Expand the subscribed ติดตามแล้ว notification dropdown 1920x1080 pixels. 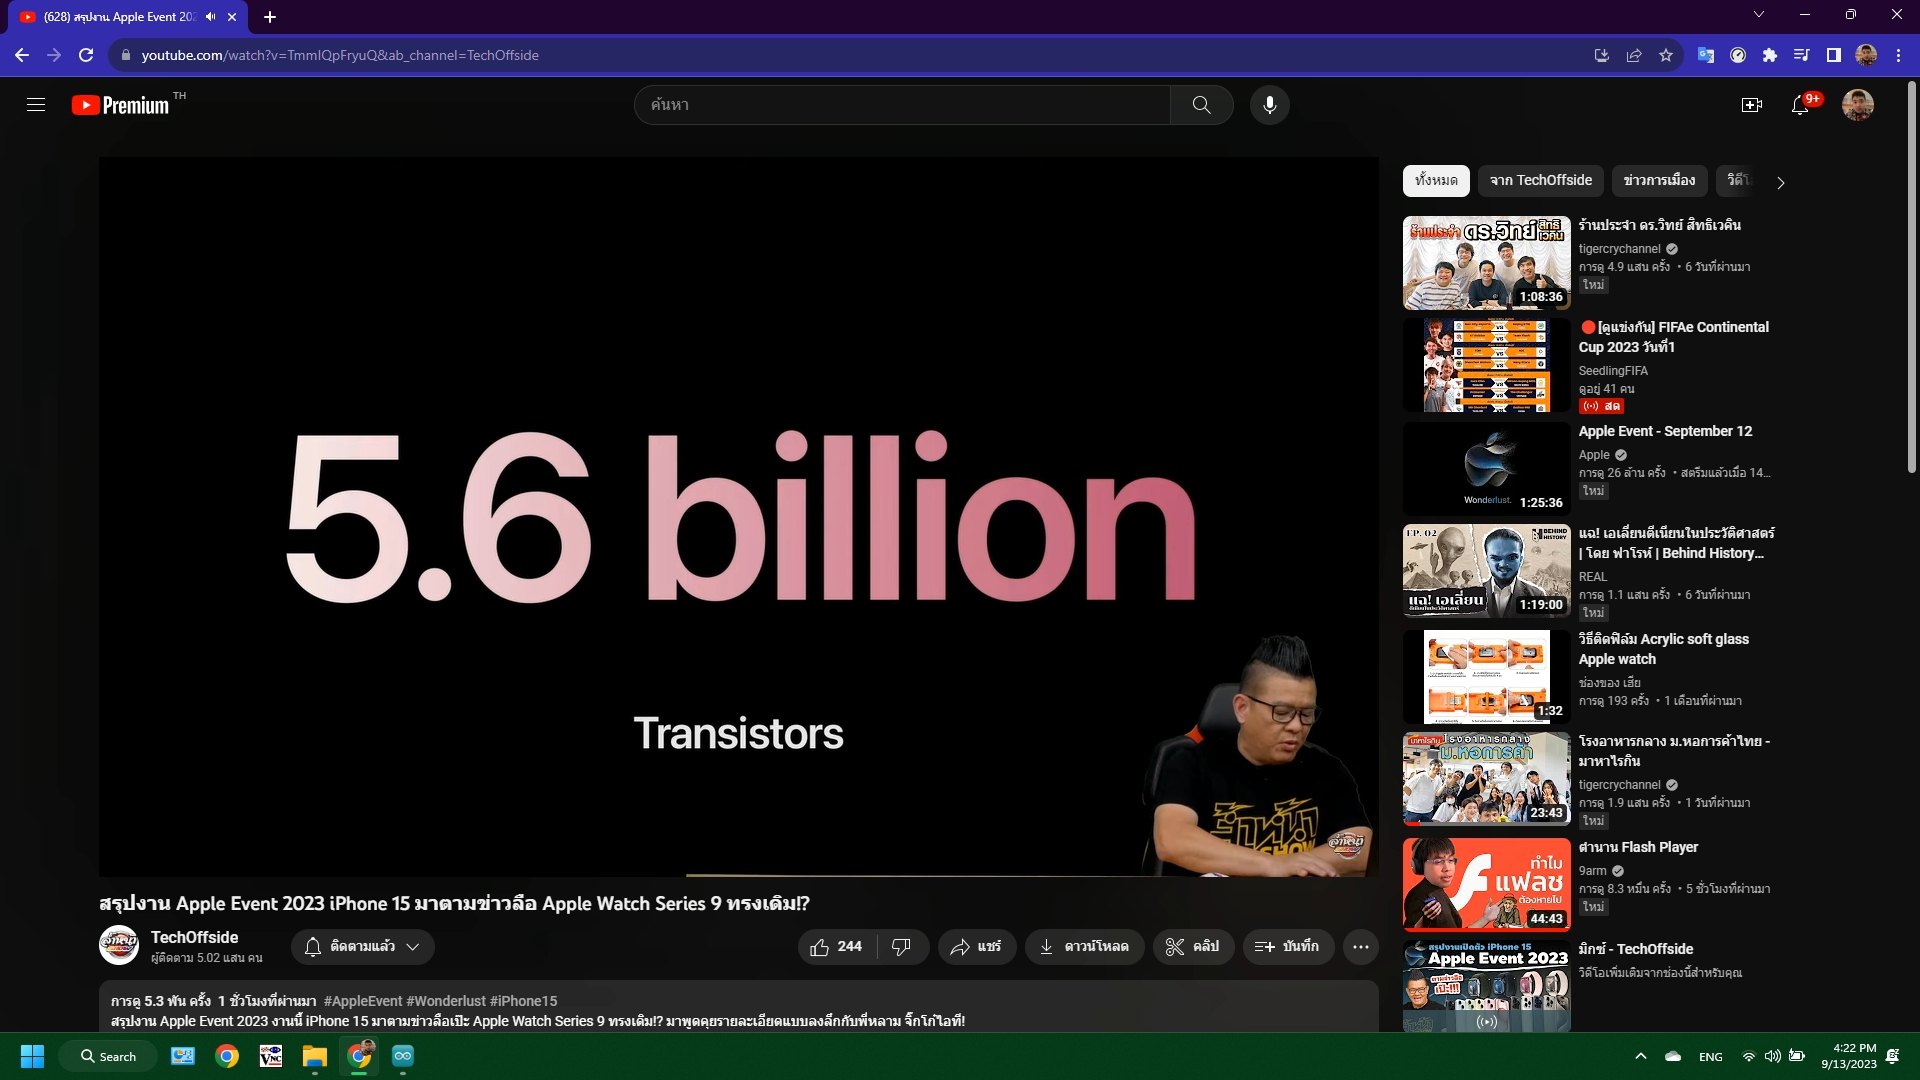coord(362,947)
